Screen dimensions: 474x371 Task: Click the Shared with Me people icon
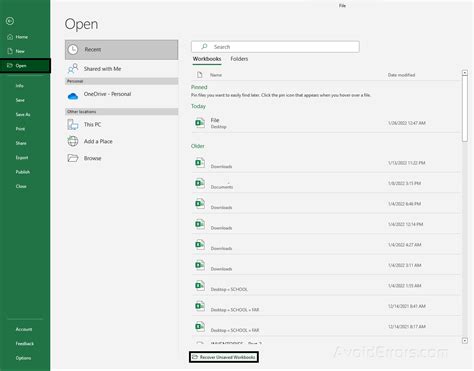[x=73, y=69]
